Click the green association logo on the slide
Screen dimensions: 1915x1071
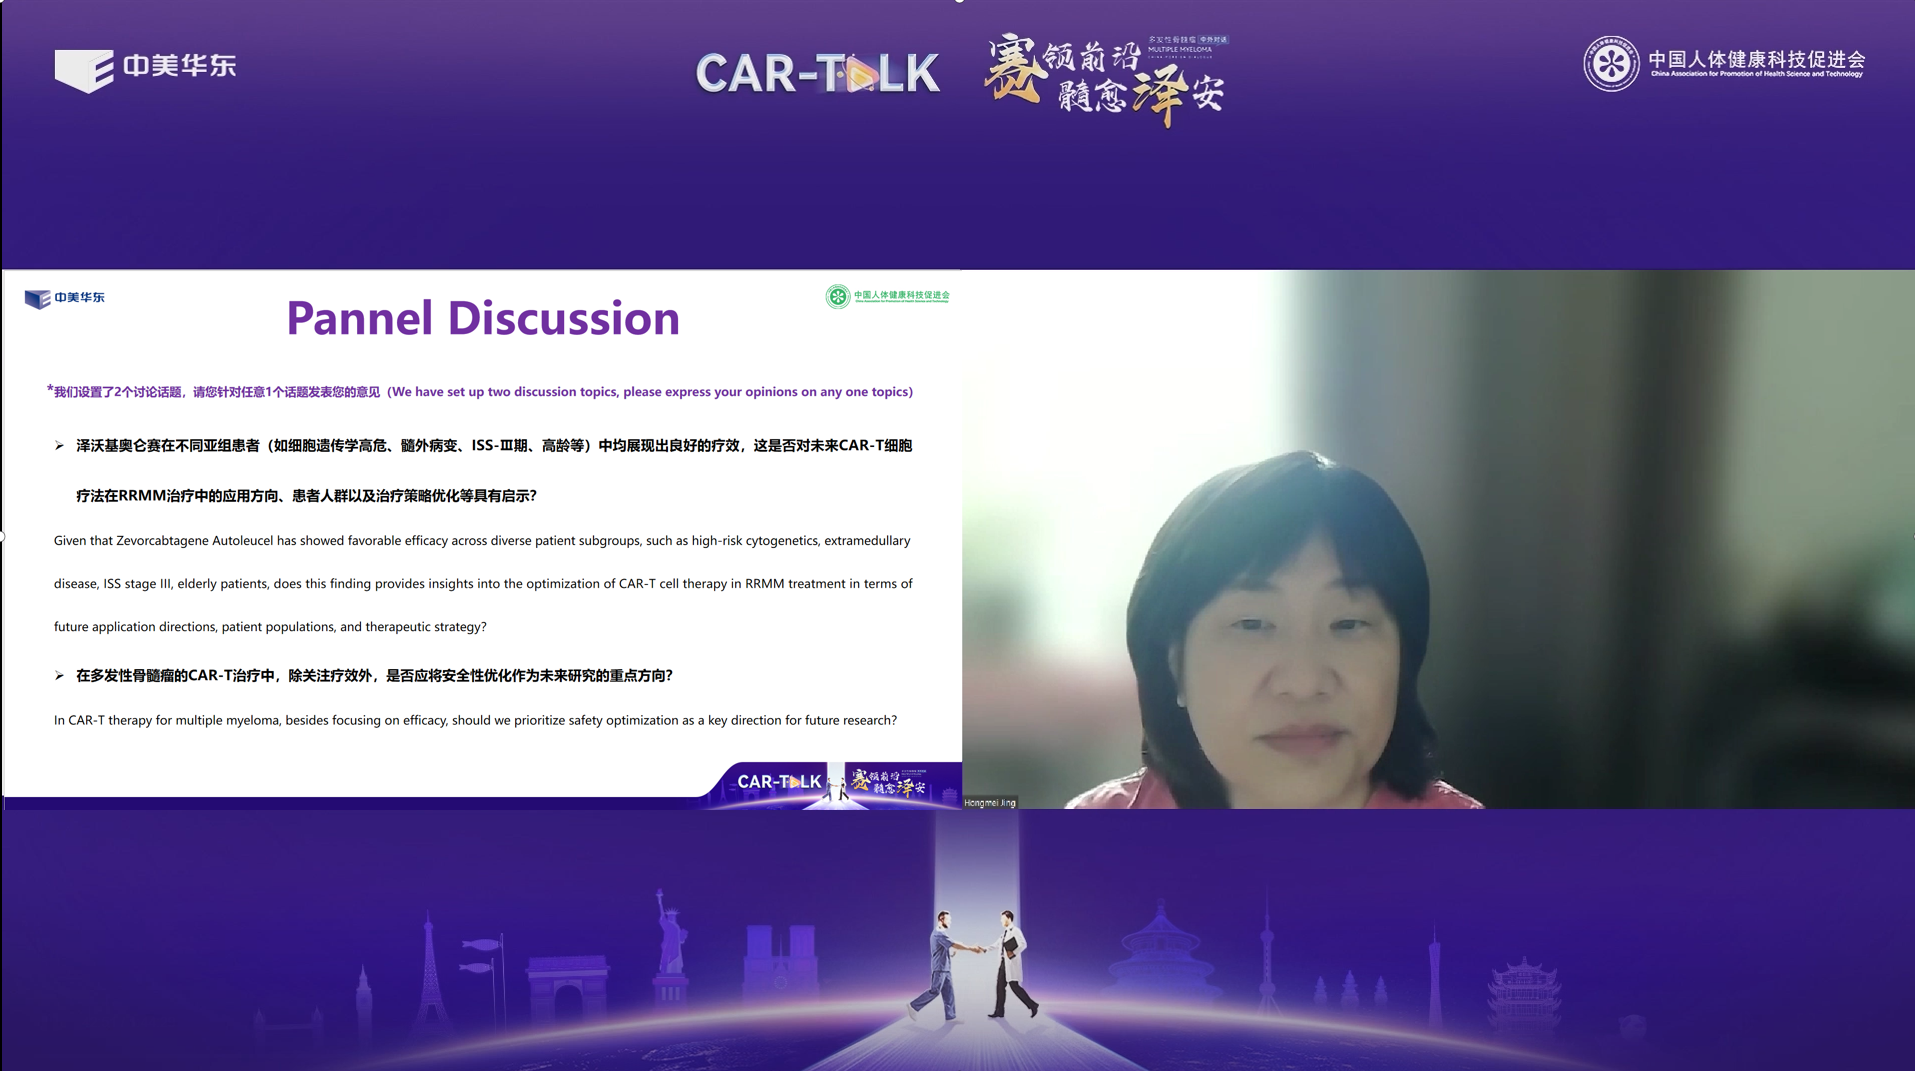pyautogui.click(x=887, y=296)
